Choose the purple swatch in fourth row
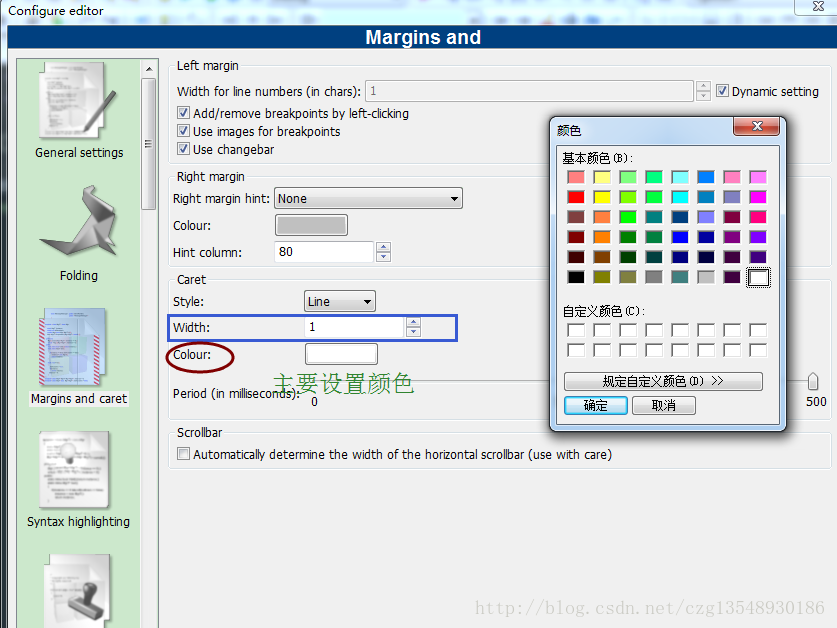The width and height of the screenshot is (837, 628). pos(732,237)
